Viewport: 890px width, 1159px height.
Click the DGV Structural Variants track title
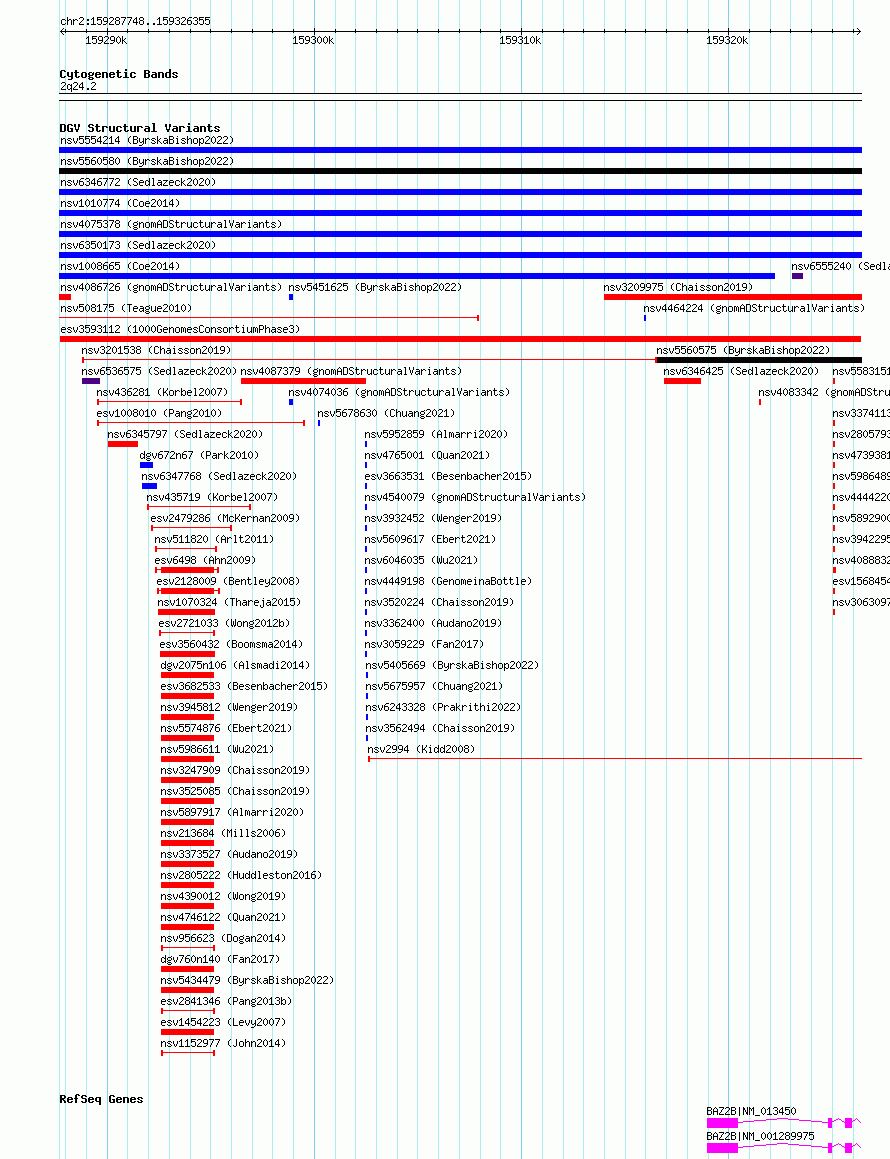click(140, 128)
